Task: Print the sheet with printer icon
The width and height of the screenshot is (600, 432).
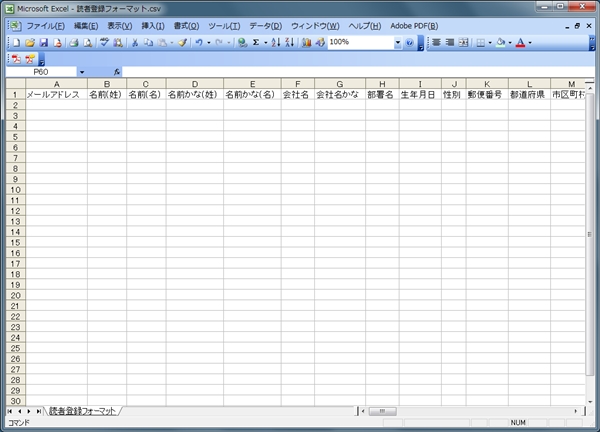Action: pyautogui.click(x=74, y=42)
